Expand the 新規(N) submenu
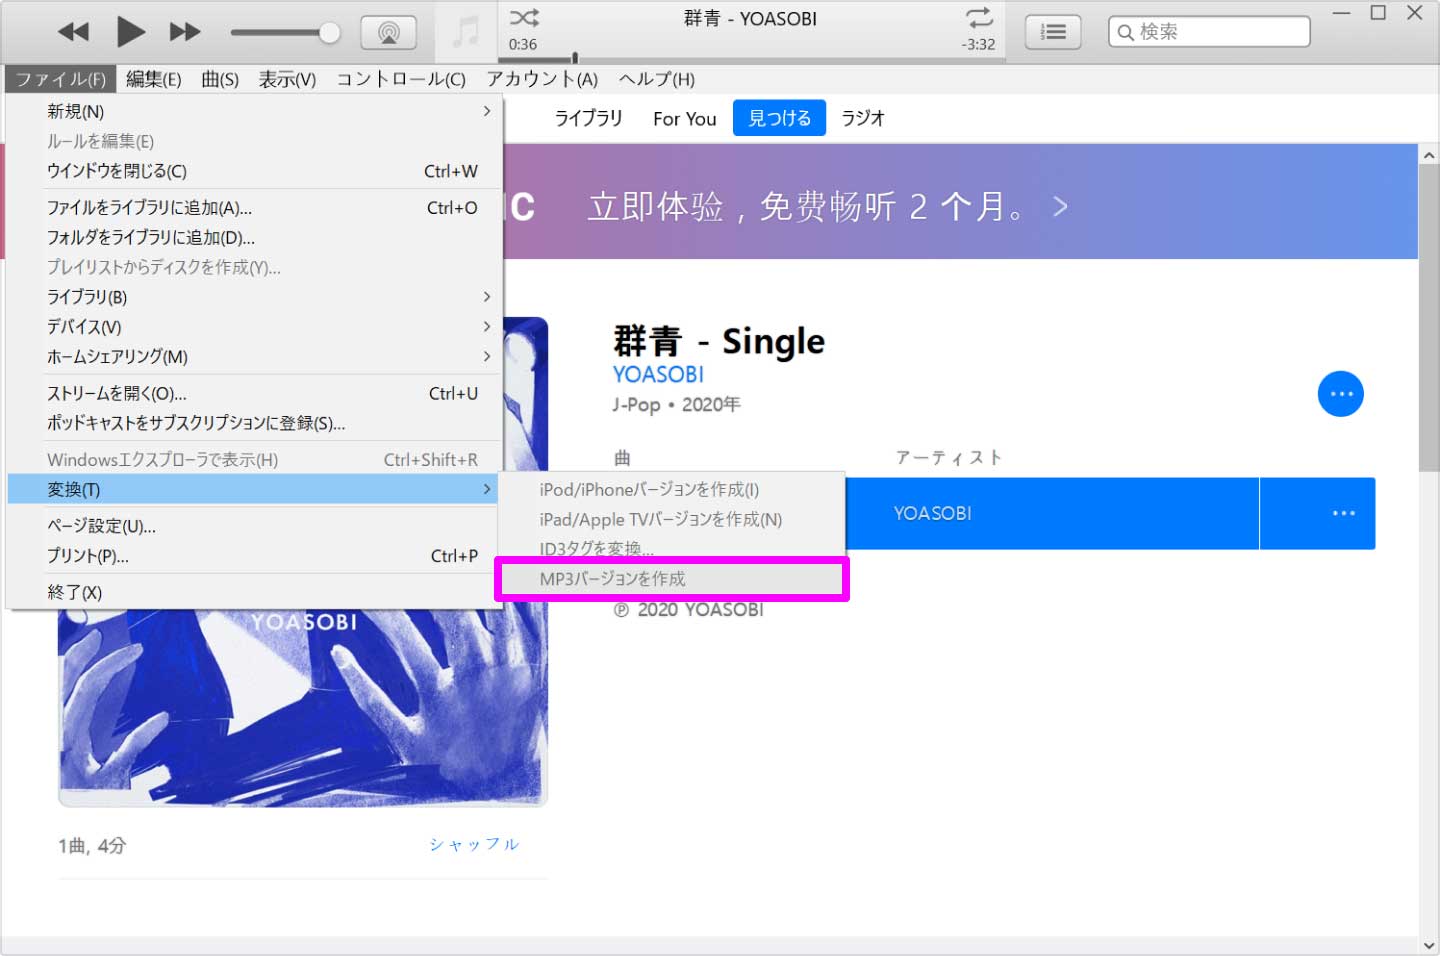This screenshot has width=1440, height=956. point(254,111)
